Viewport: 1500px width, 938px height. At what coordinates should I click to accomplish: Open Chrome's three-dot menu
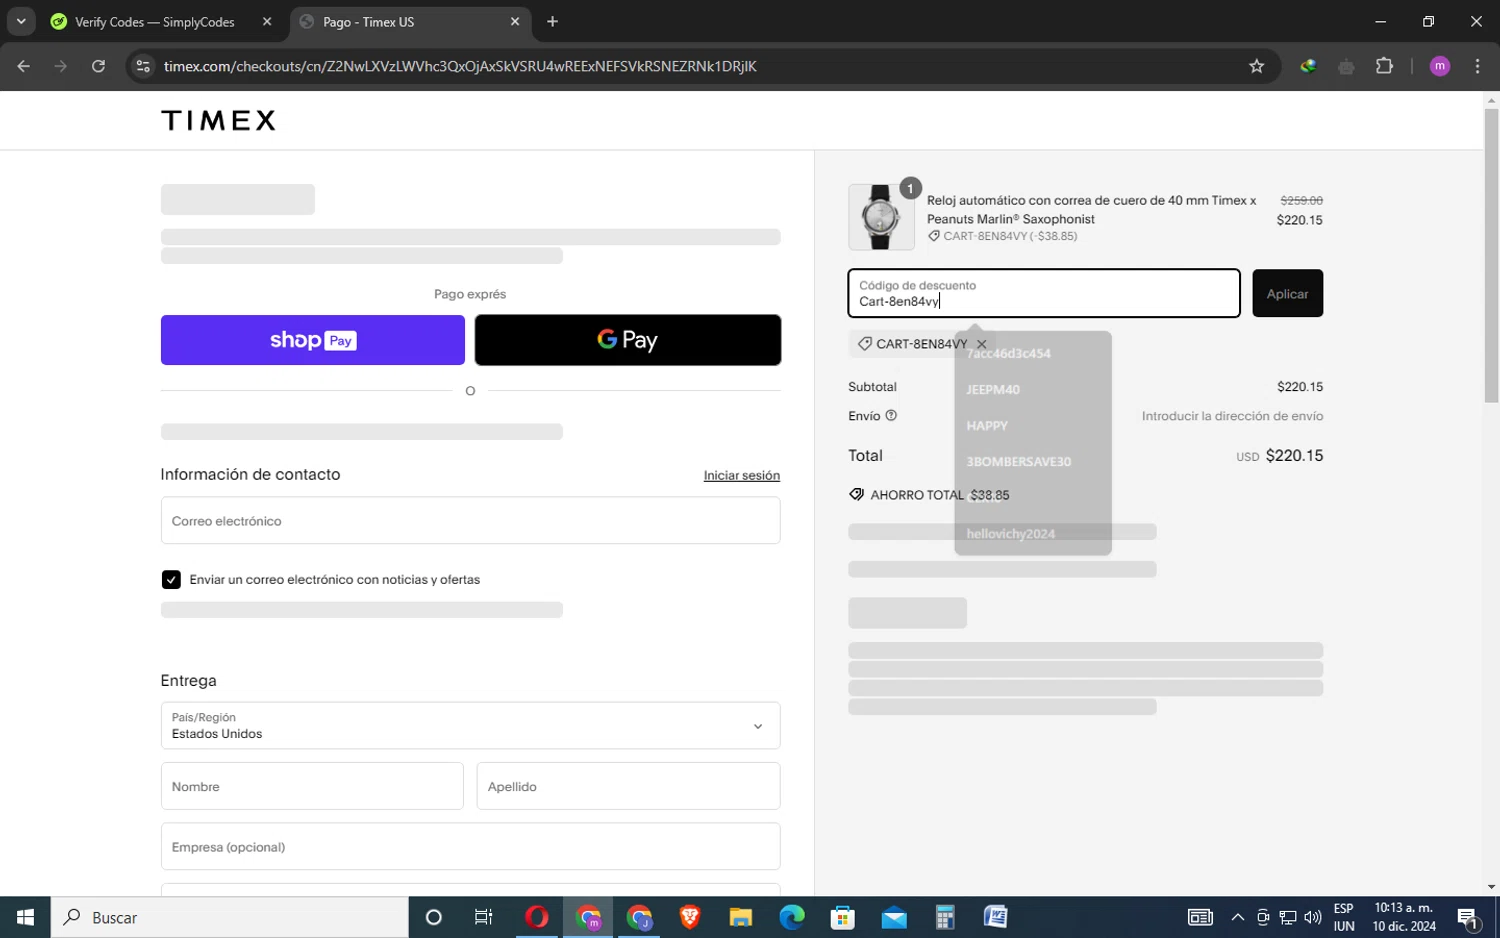click(x=1477, y=66)
